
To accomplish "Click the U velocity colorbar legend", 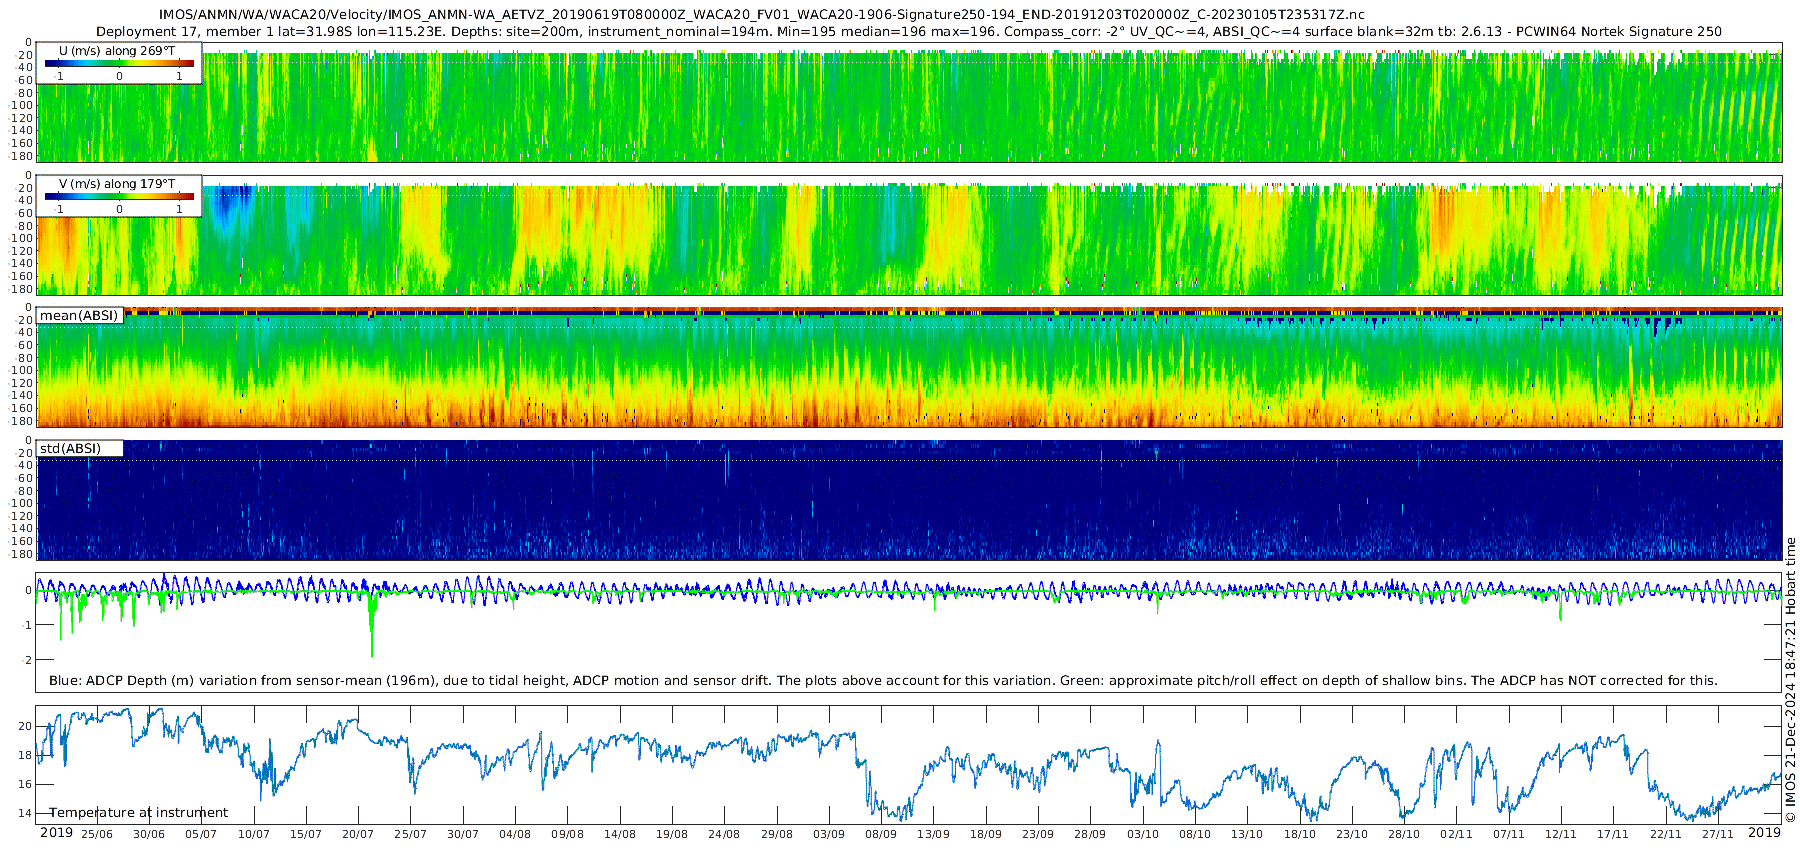I will coord(119,64).
